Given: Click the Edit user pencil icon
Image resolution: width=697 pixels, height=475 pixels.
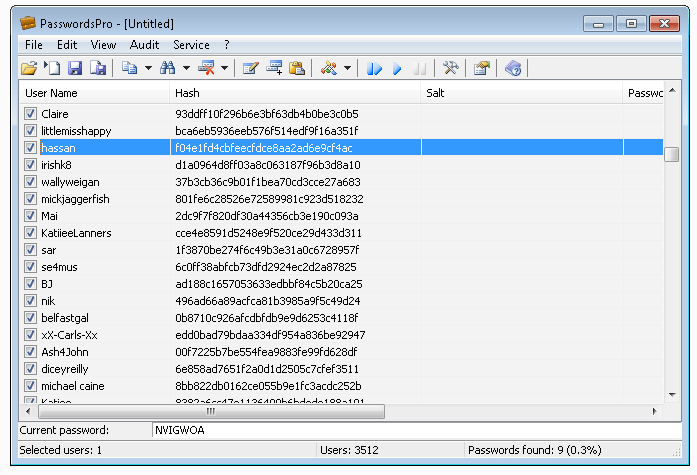Looking at the screenshot, I should (x=250, y=68).
